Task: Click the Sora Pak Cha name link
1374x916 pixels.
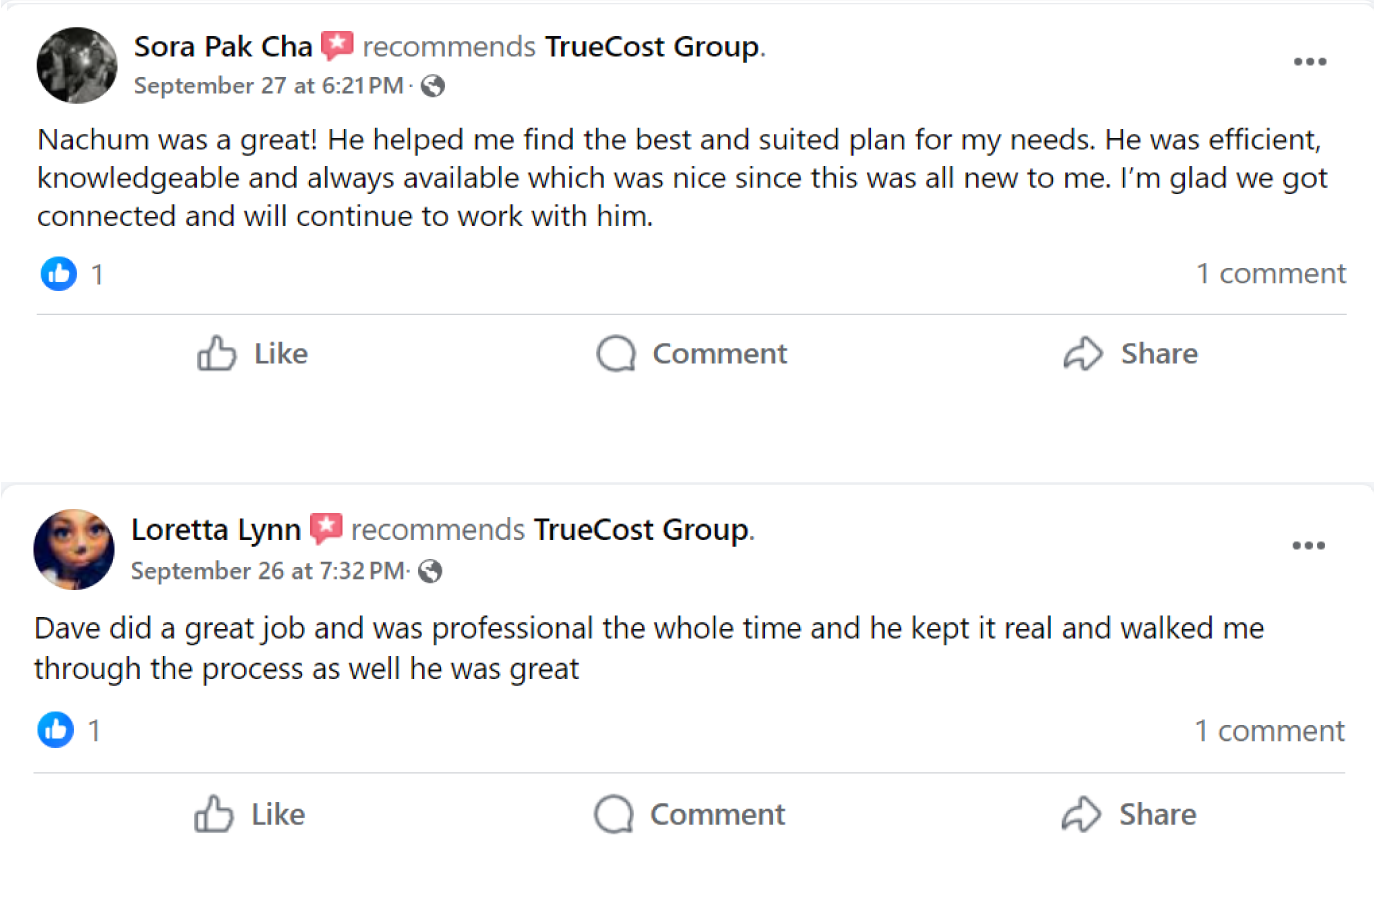Action: [223, 47]
